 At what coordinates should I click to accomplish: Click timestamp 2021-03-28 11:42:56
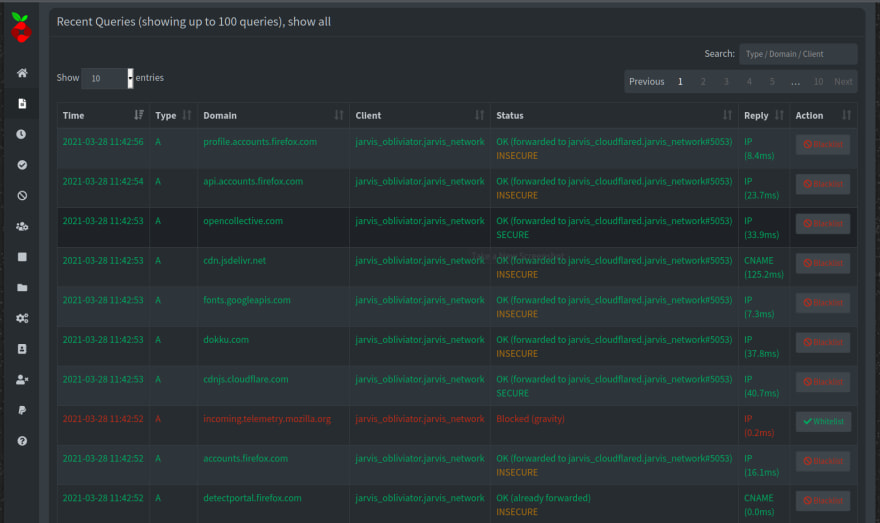tap(103, 142)
